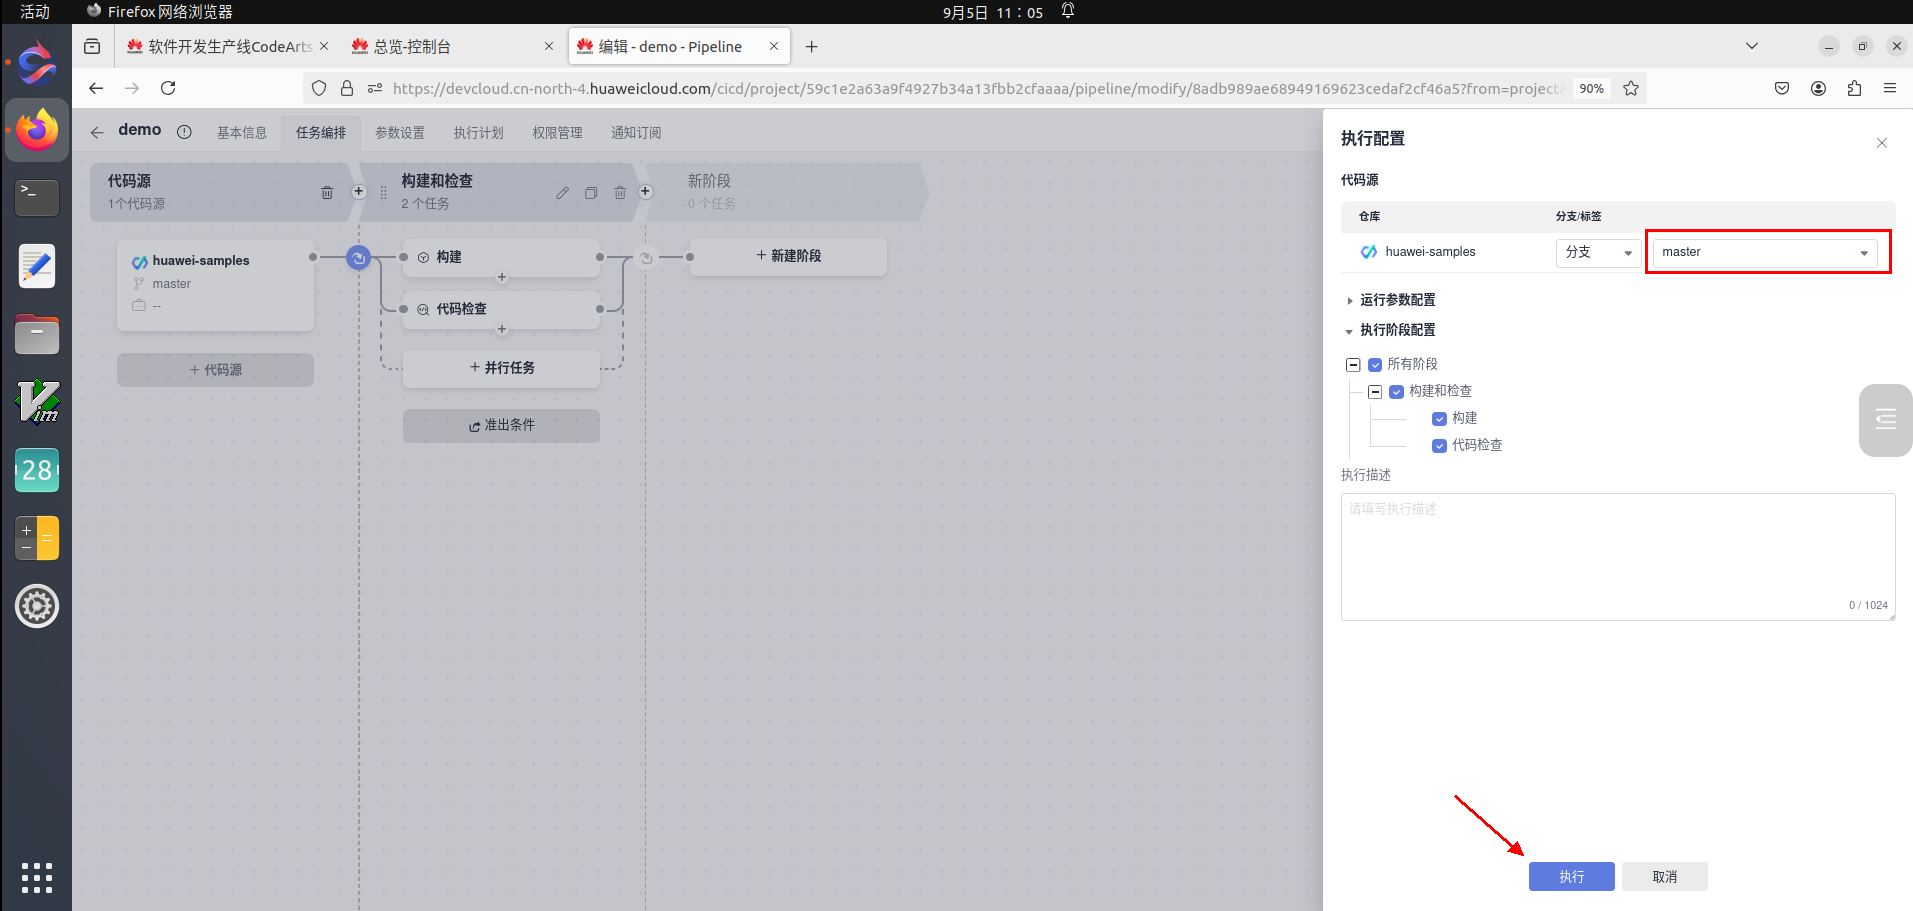Open a new browser tab
The height and width of the screenshot is (911, 1913).
tap(812, 46)
